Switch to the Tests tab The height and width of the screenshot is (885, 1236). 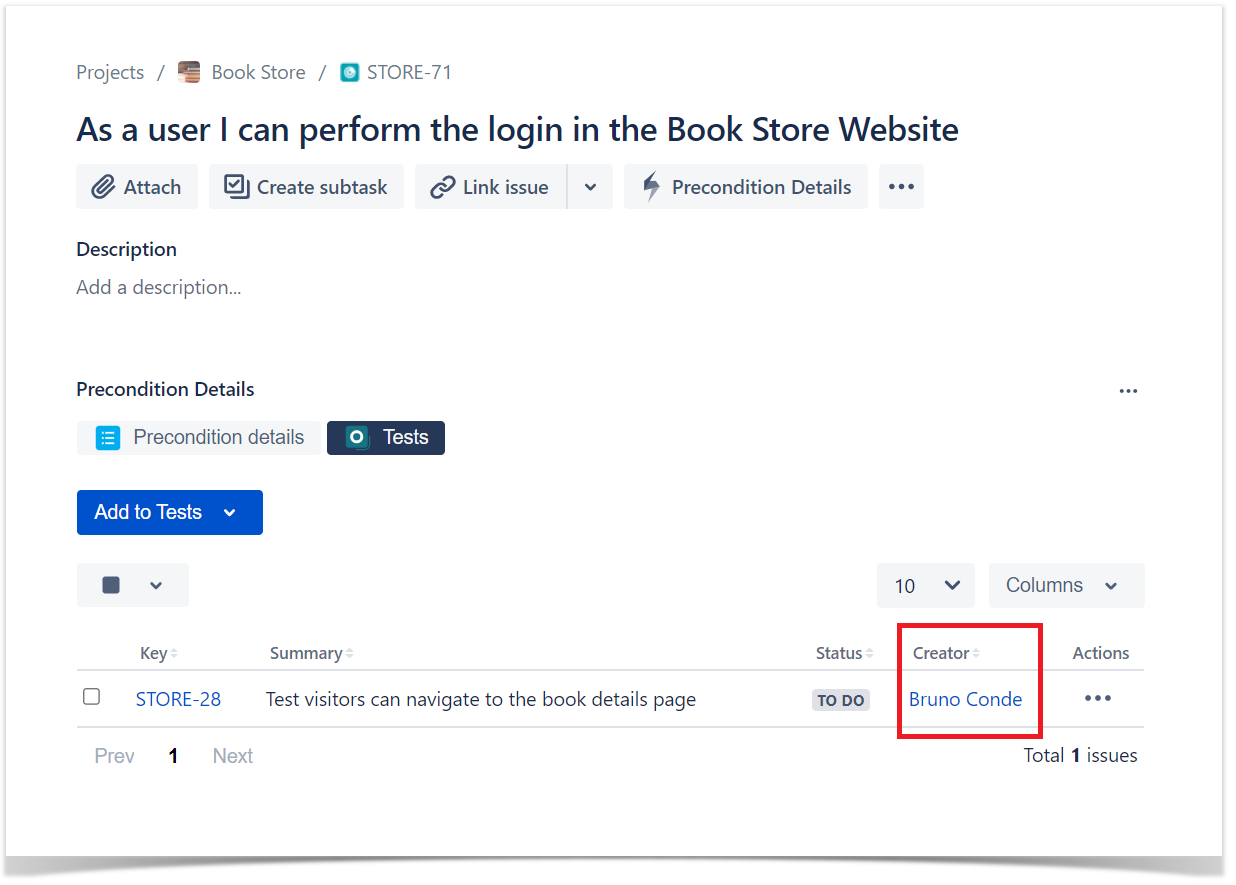[x=386, y=438]
